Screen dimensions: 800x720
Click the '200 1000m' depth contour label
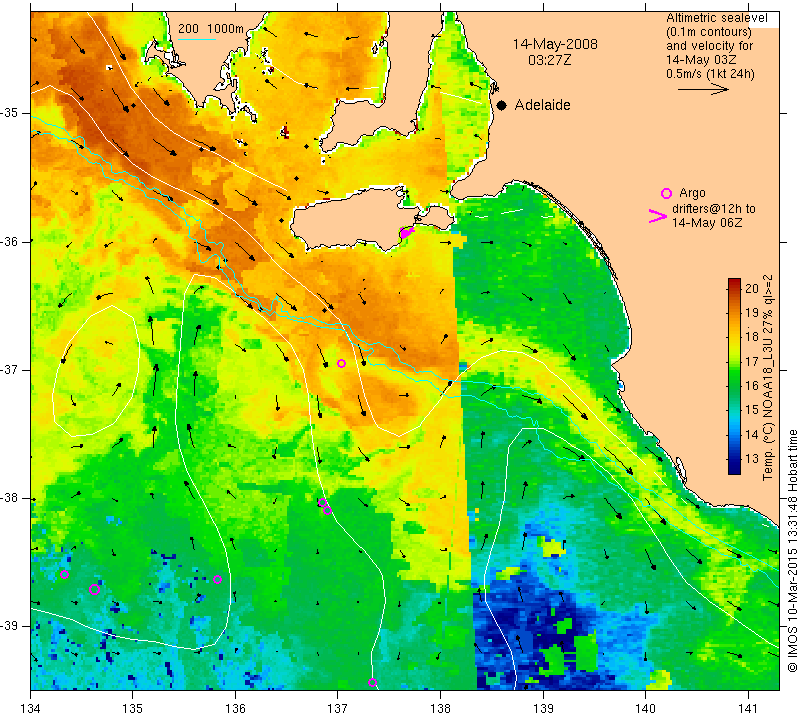coord(211,29)
